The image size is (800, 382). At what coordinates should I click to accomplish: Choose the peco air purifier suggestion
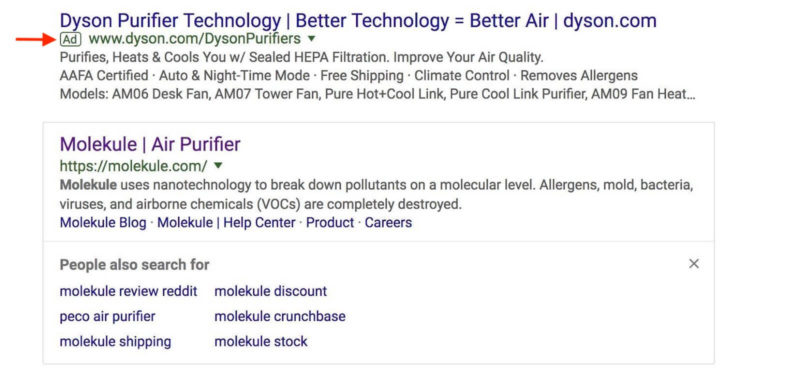click(x=108, y=317)
